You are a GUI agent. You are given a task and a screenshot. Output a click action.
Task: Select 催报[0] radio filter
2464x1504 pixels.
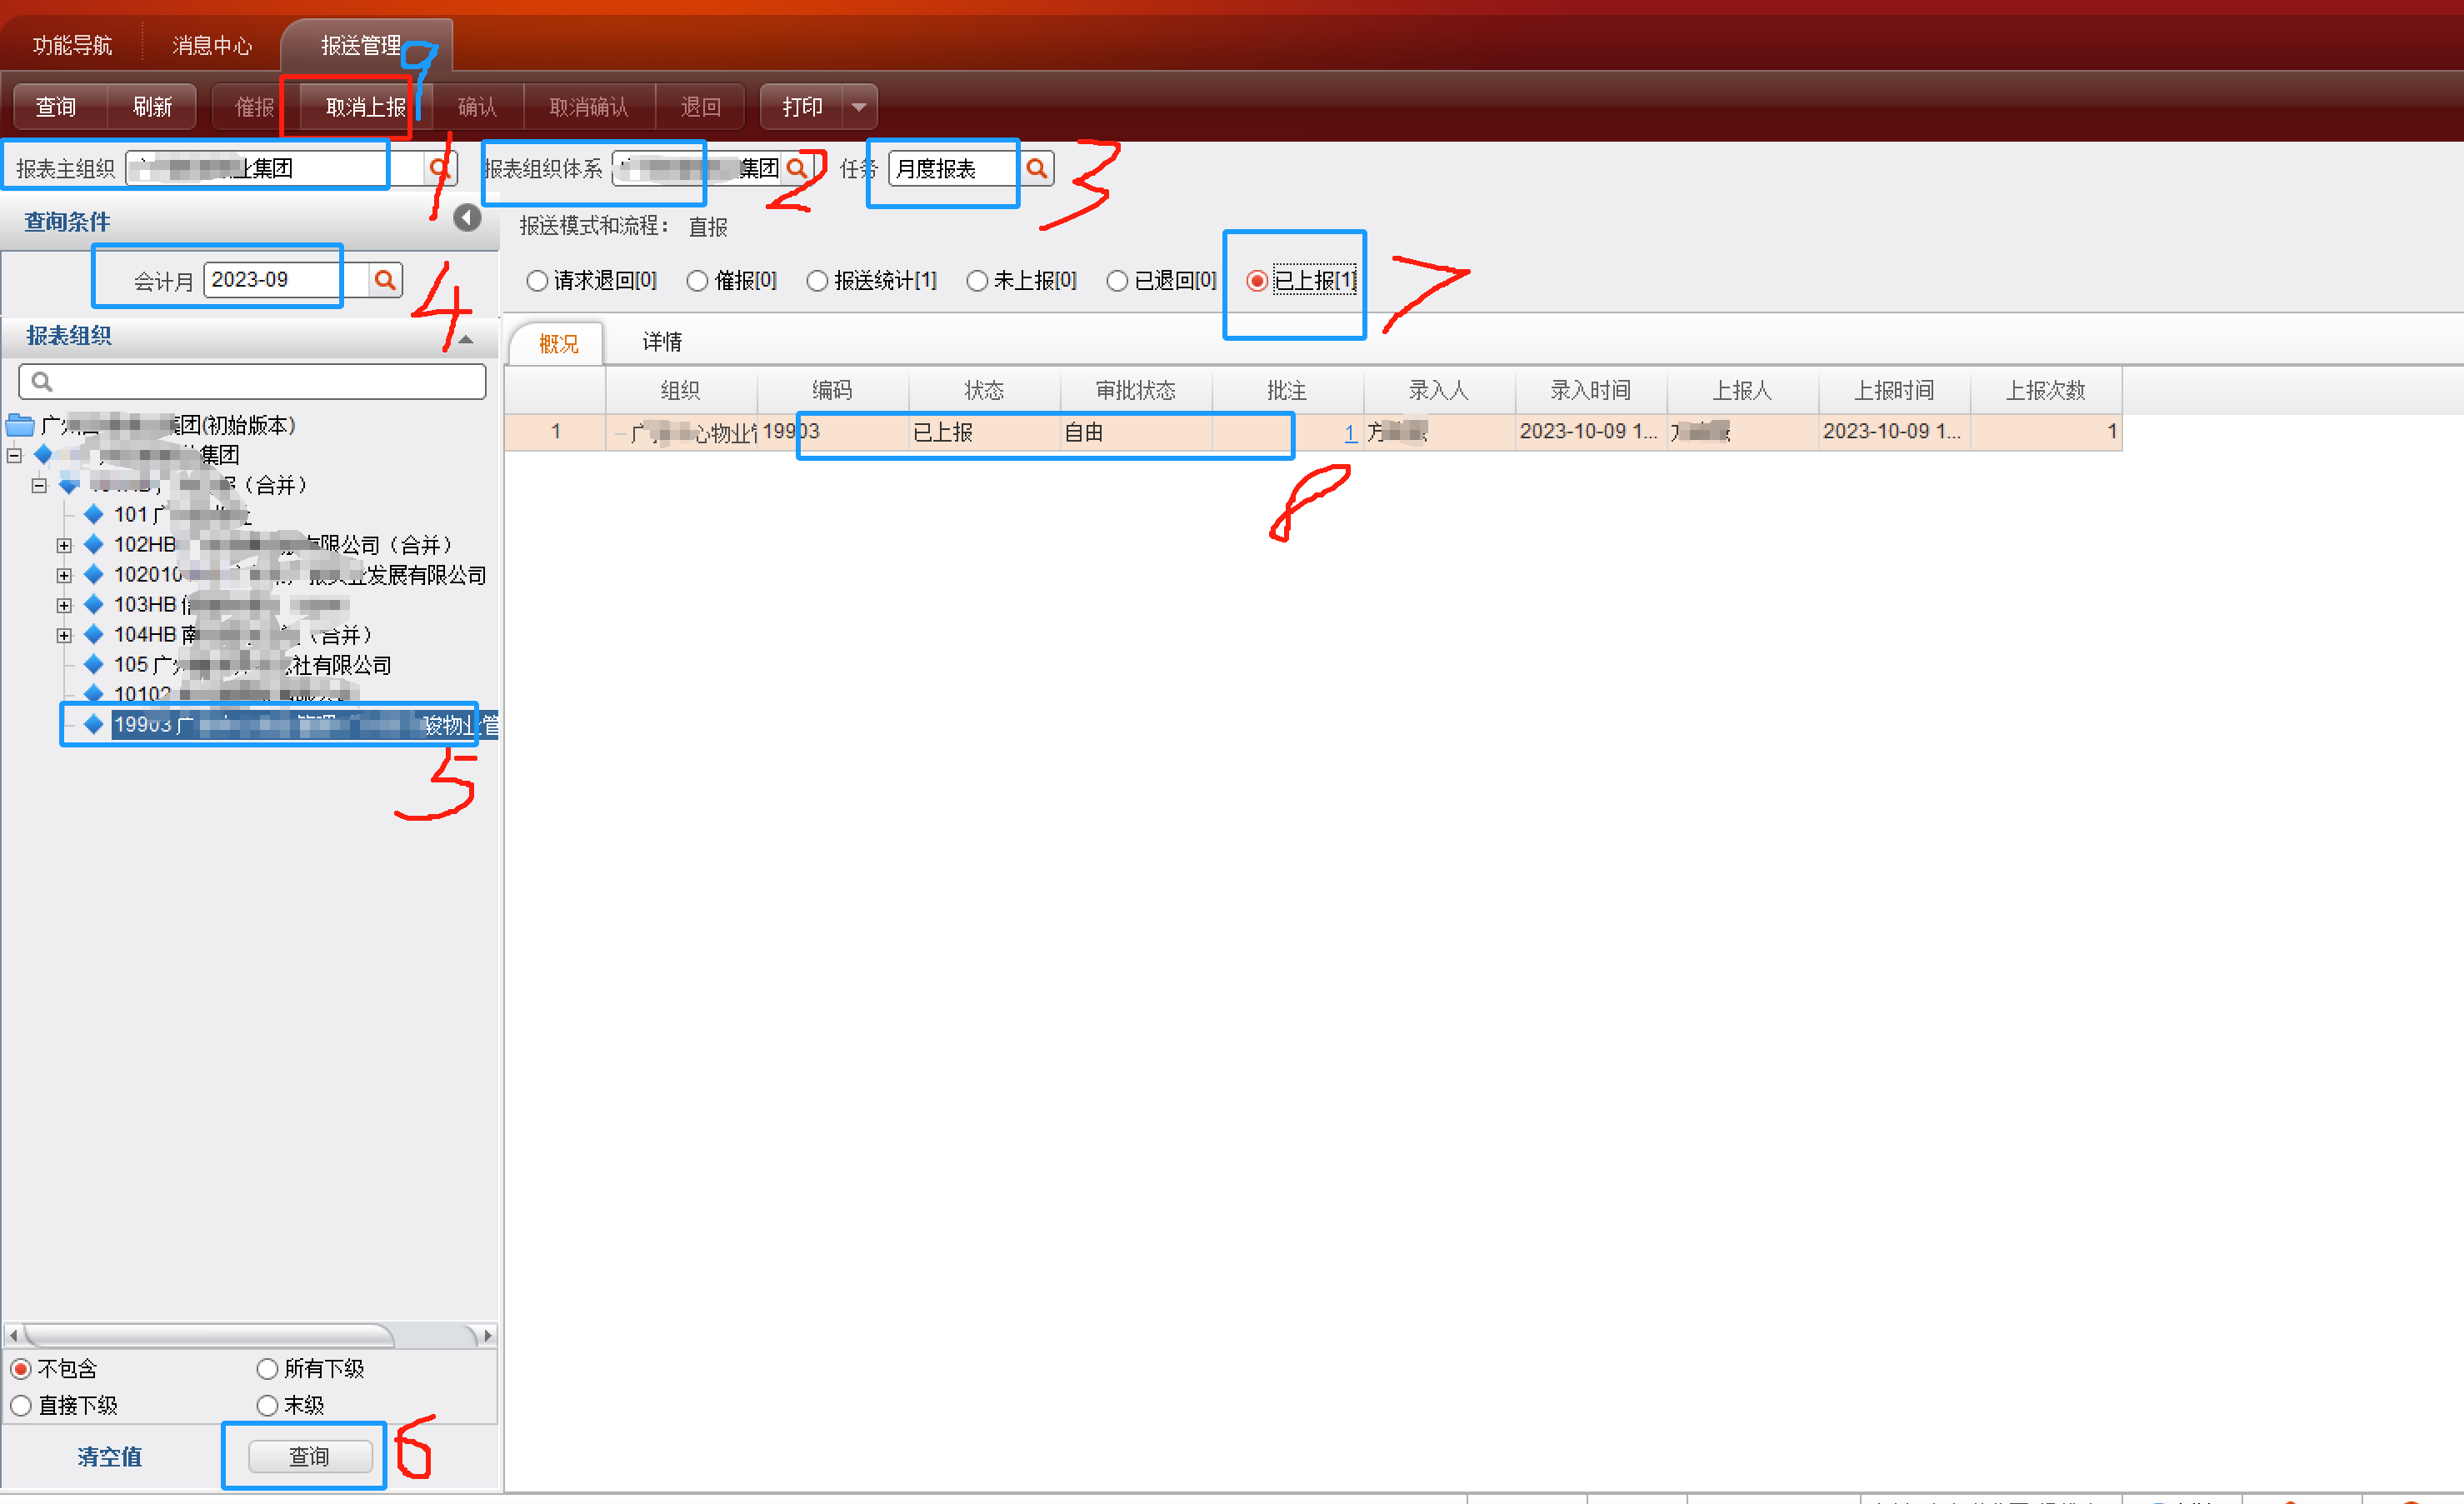697,281
